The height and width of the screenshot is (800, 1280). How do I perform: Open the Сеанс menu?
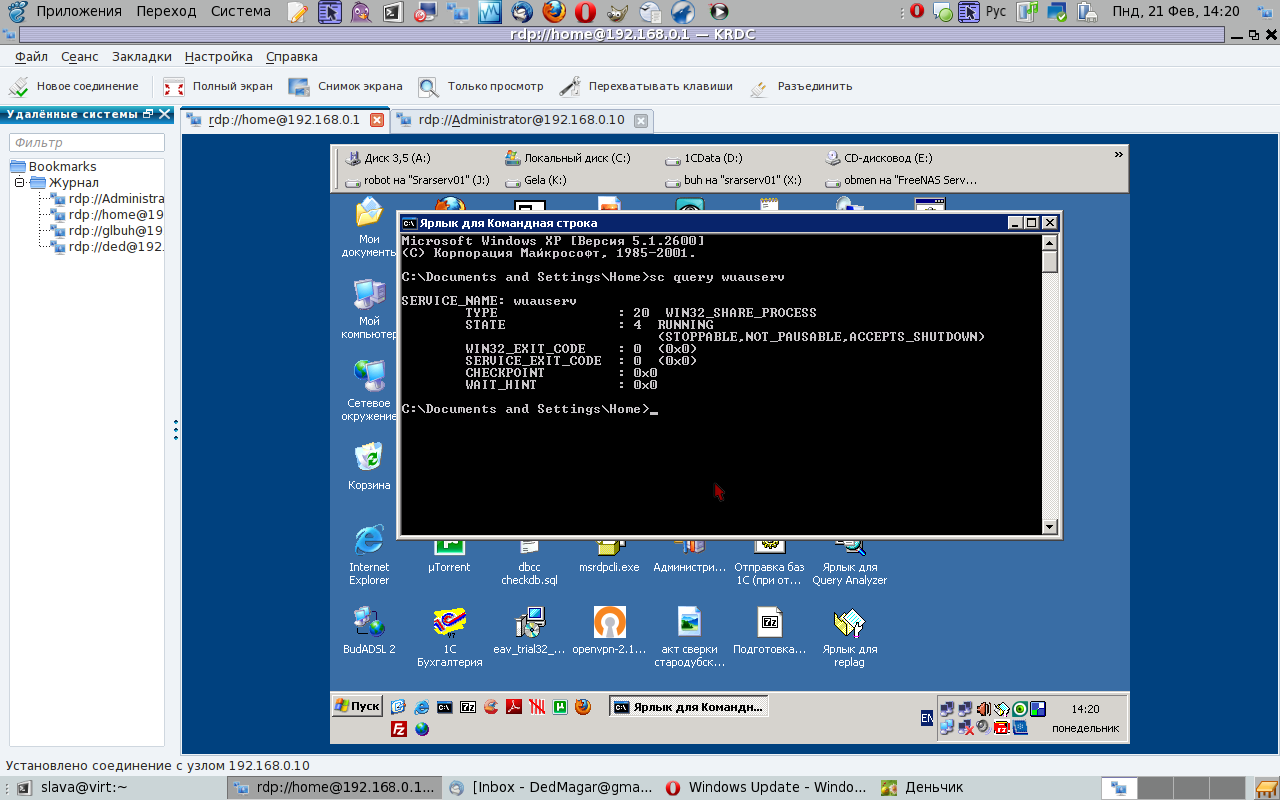pyautogui.click(x=80, y=57)
